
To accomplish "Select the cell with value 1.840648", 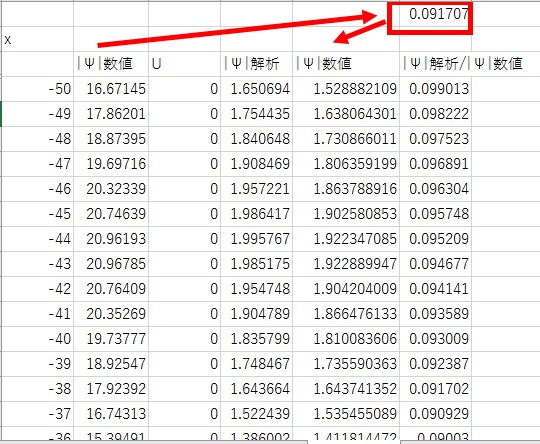I will [x=257, y=139].
